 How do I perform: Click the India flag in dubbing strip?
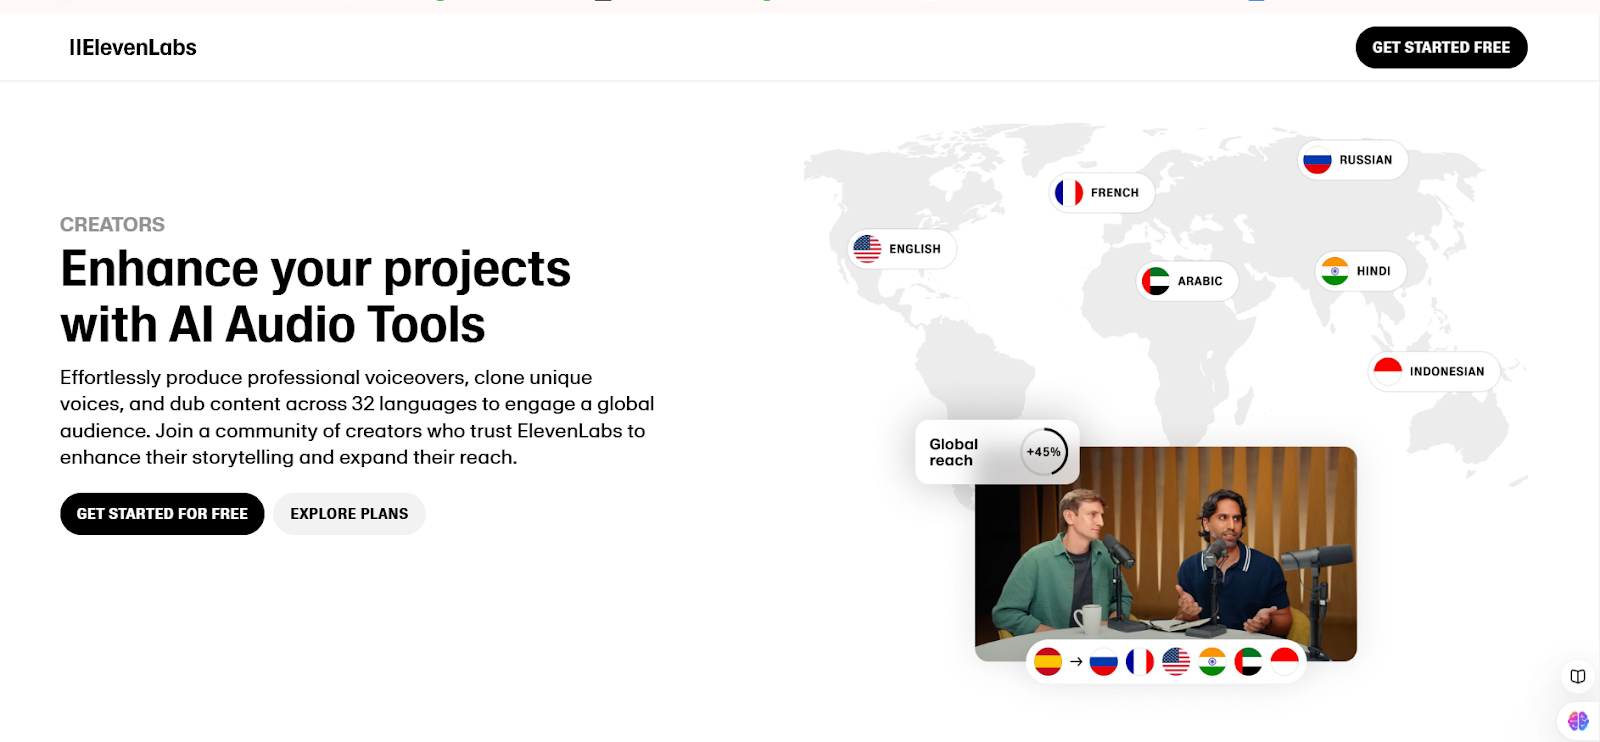pos(1212,661)
